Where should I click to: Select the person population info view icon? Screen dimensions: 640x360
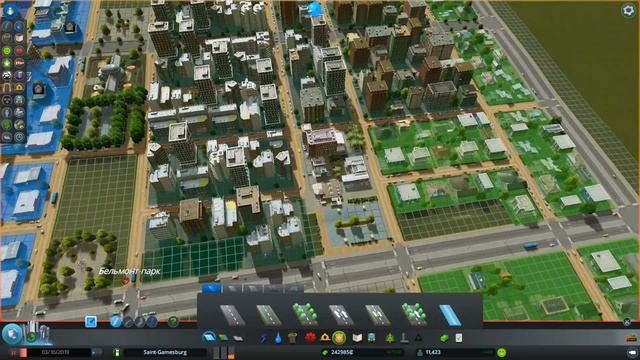point(7,112)
